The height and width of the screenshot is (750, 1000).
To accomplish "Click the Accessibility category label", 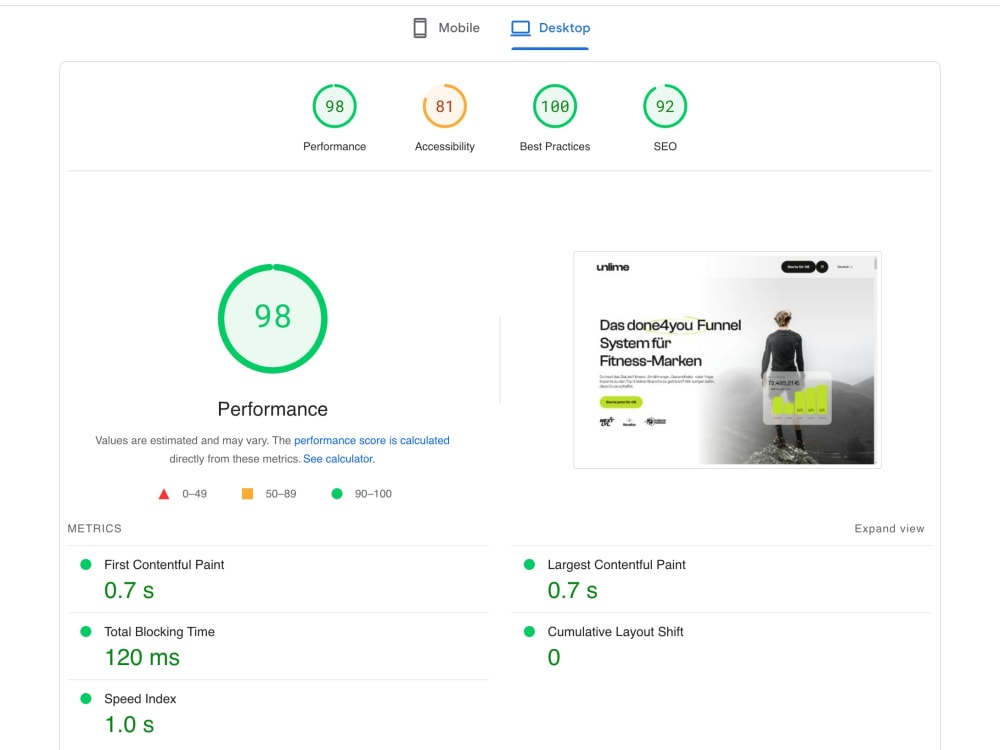I will coord(445,147).
